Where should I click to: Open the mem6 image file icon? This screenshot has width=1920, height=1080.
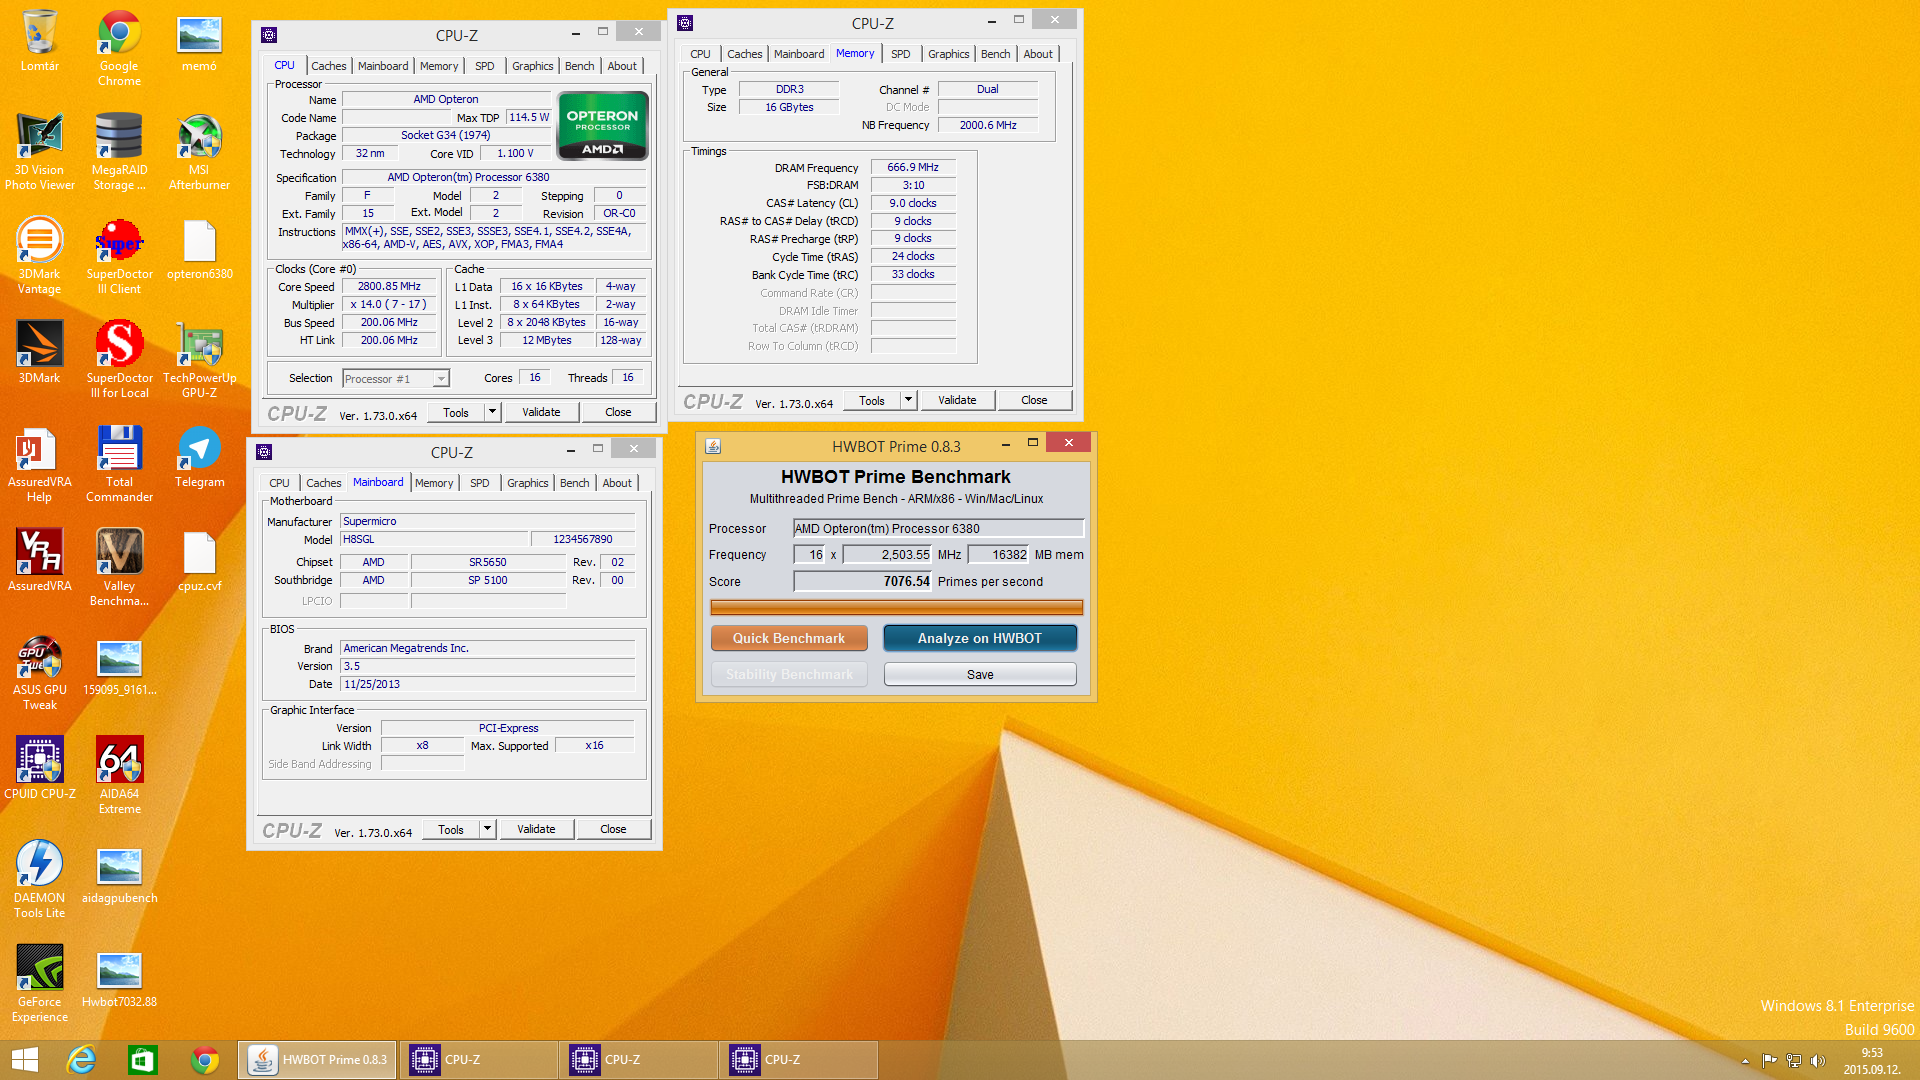tap(199, 41)
